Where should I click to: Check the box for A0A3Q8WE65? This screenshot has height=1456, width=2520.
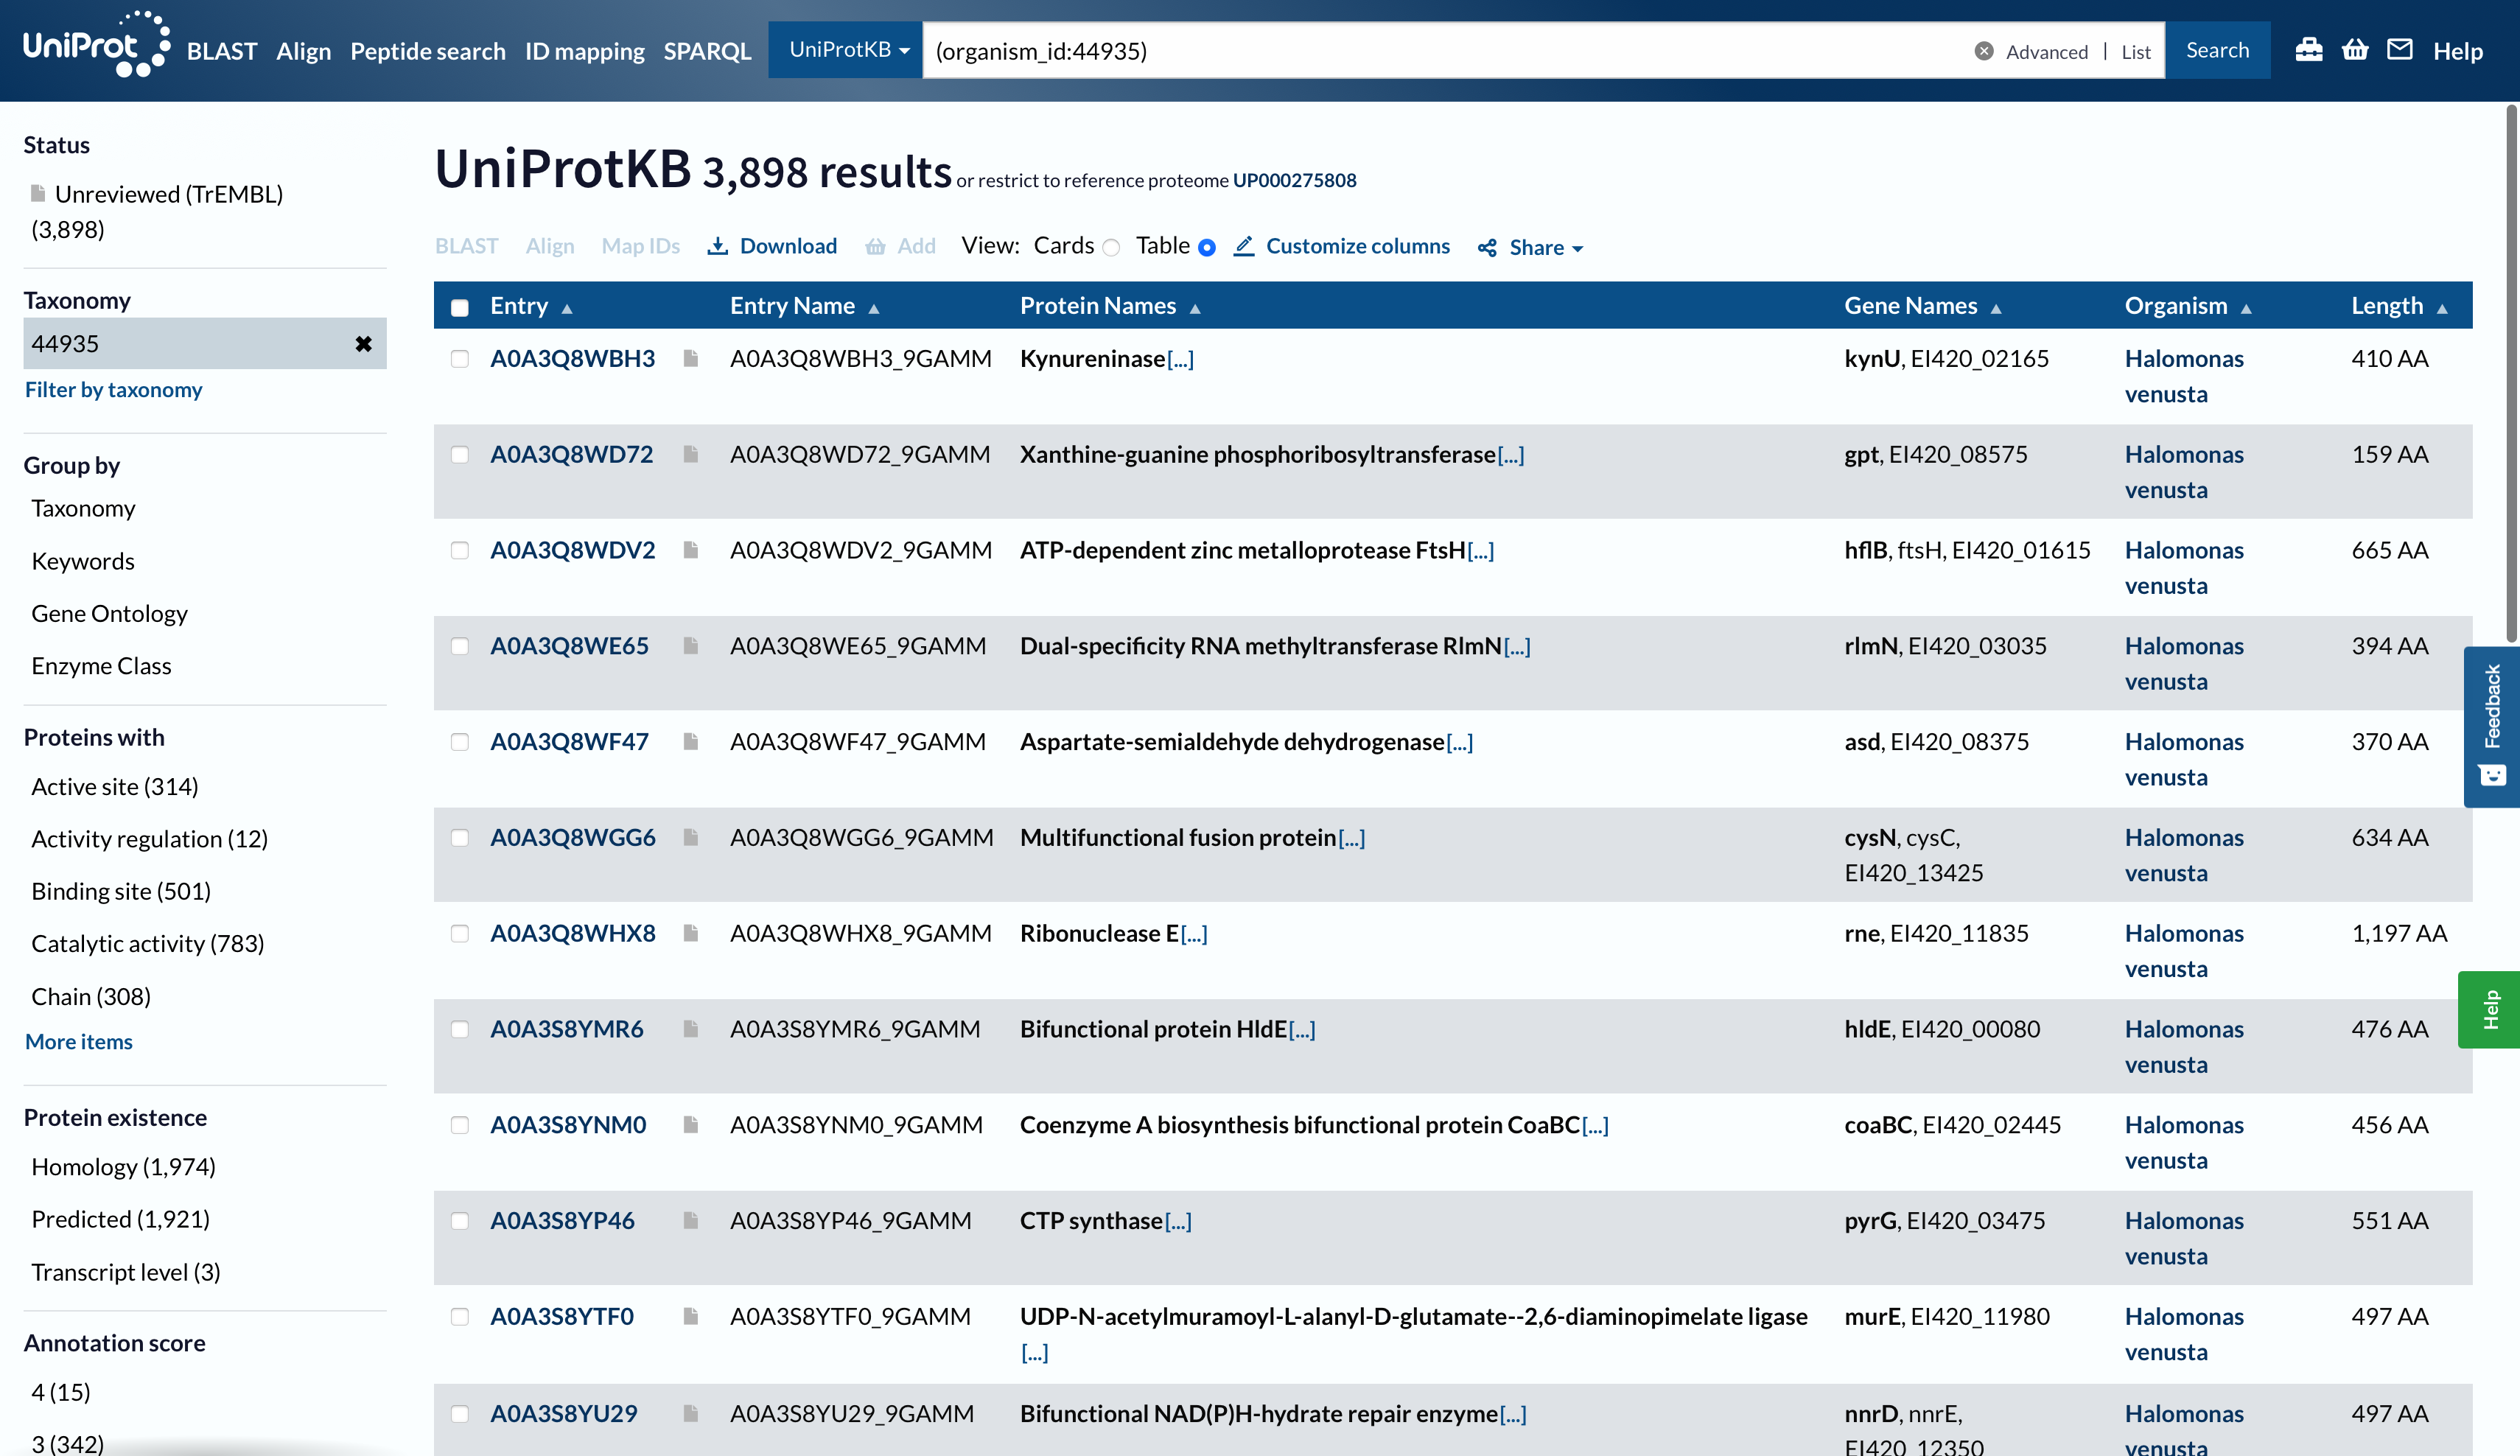(460, 646)
